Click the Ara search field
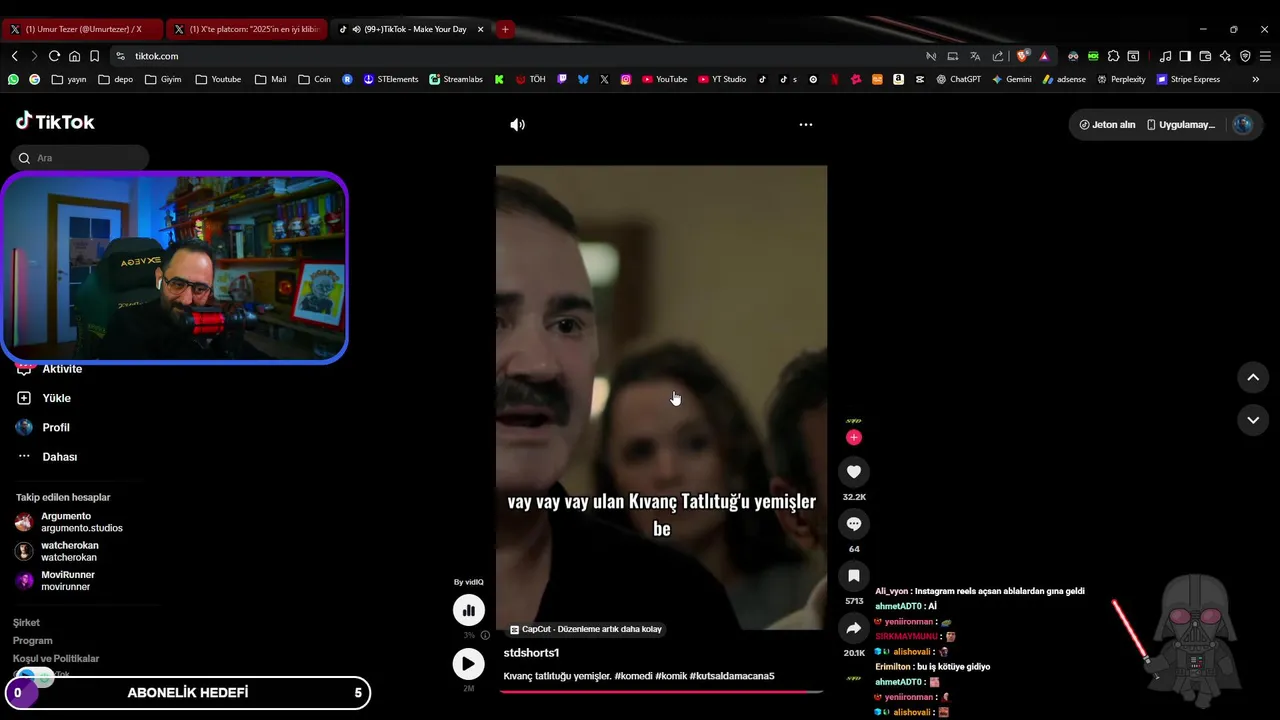This screenshot has width=1280, height=720. 80,158
